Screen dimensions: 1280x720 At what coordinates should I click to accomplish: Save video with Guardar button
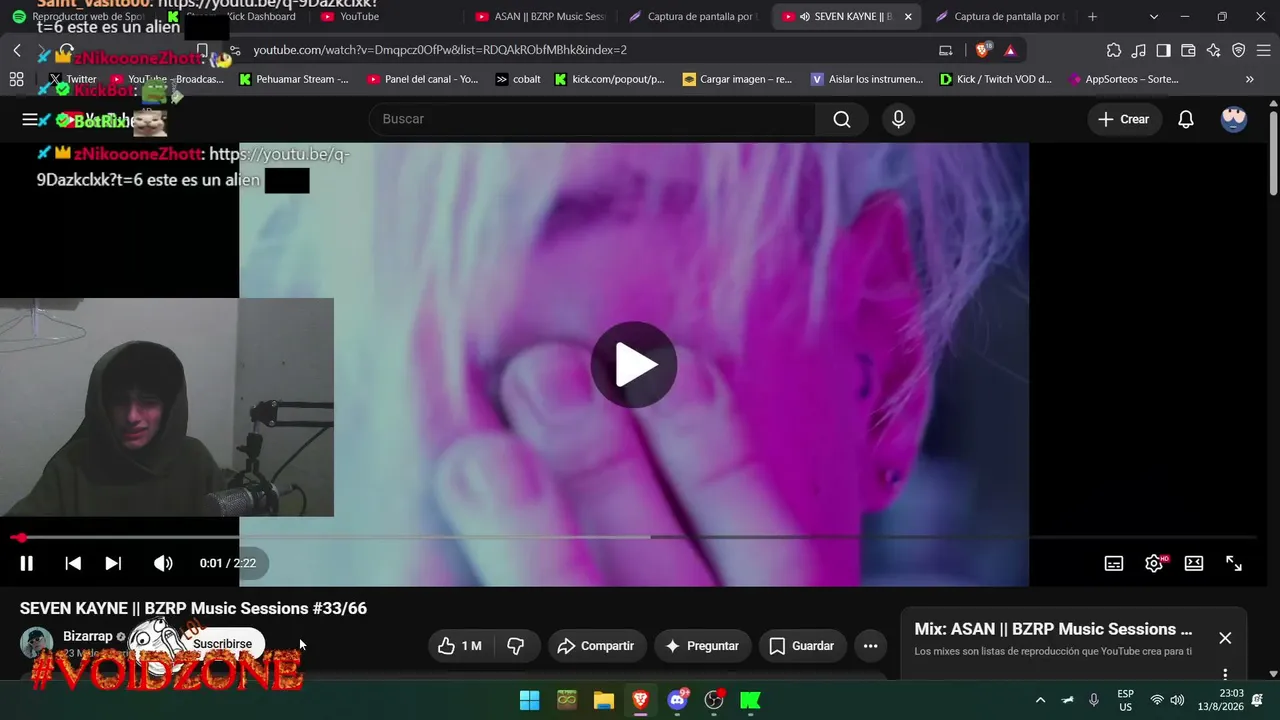[x=802, y=646]
